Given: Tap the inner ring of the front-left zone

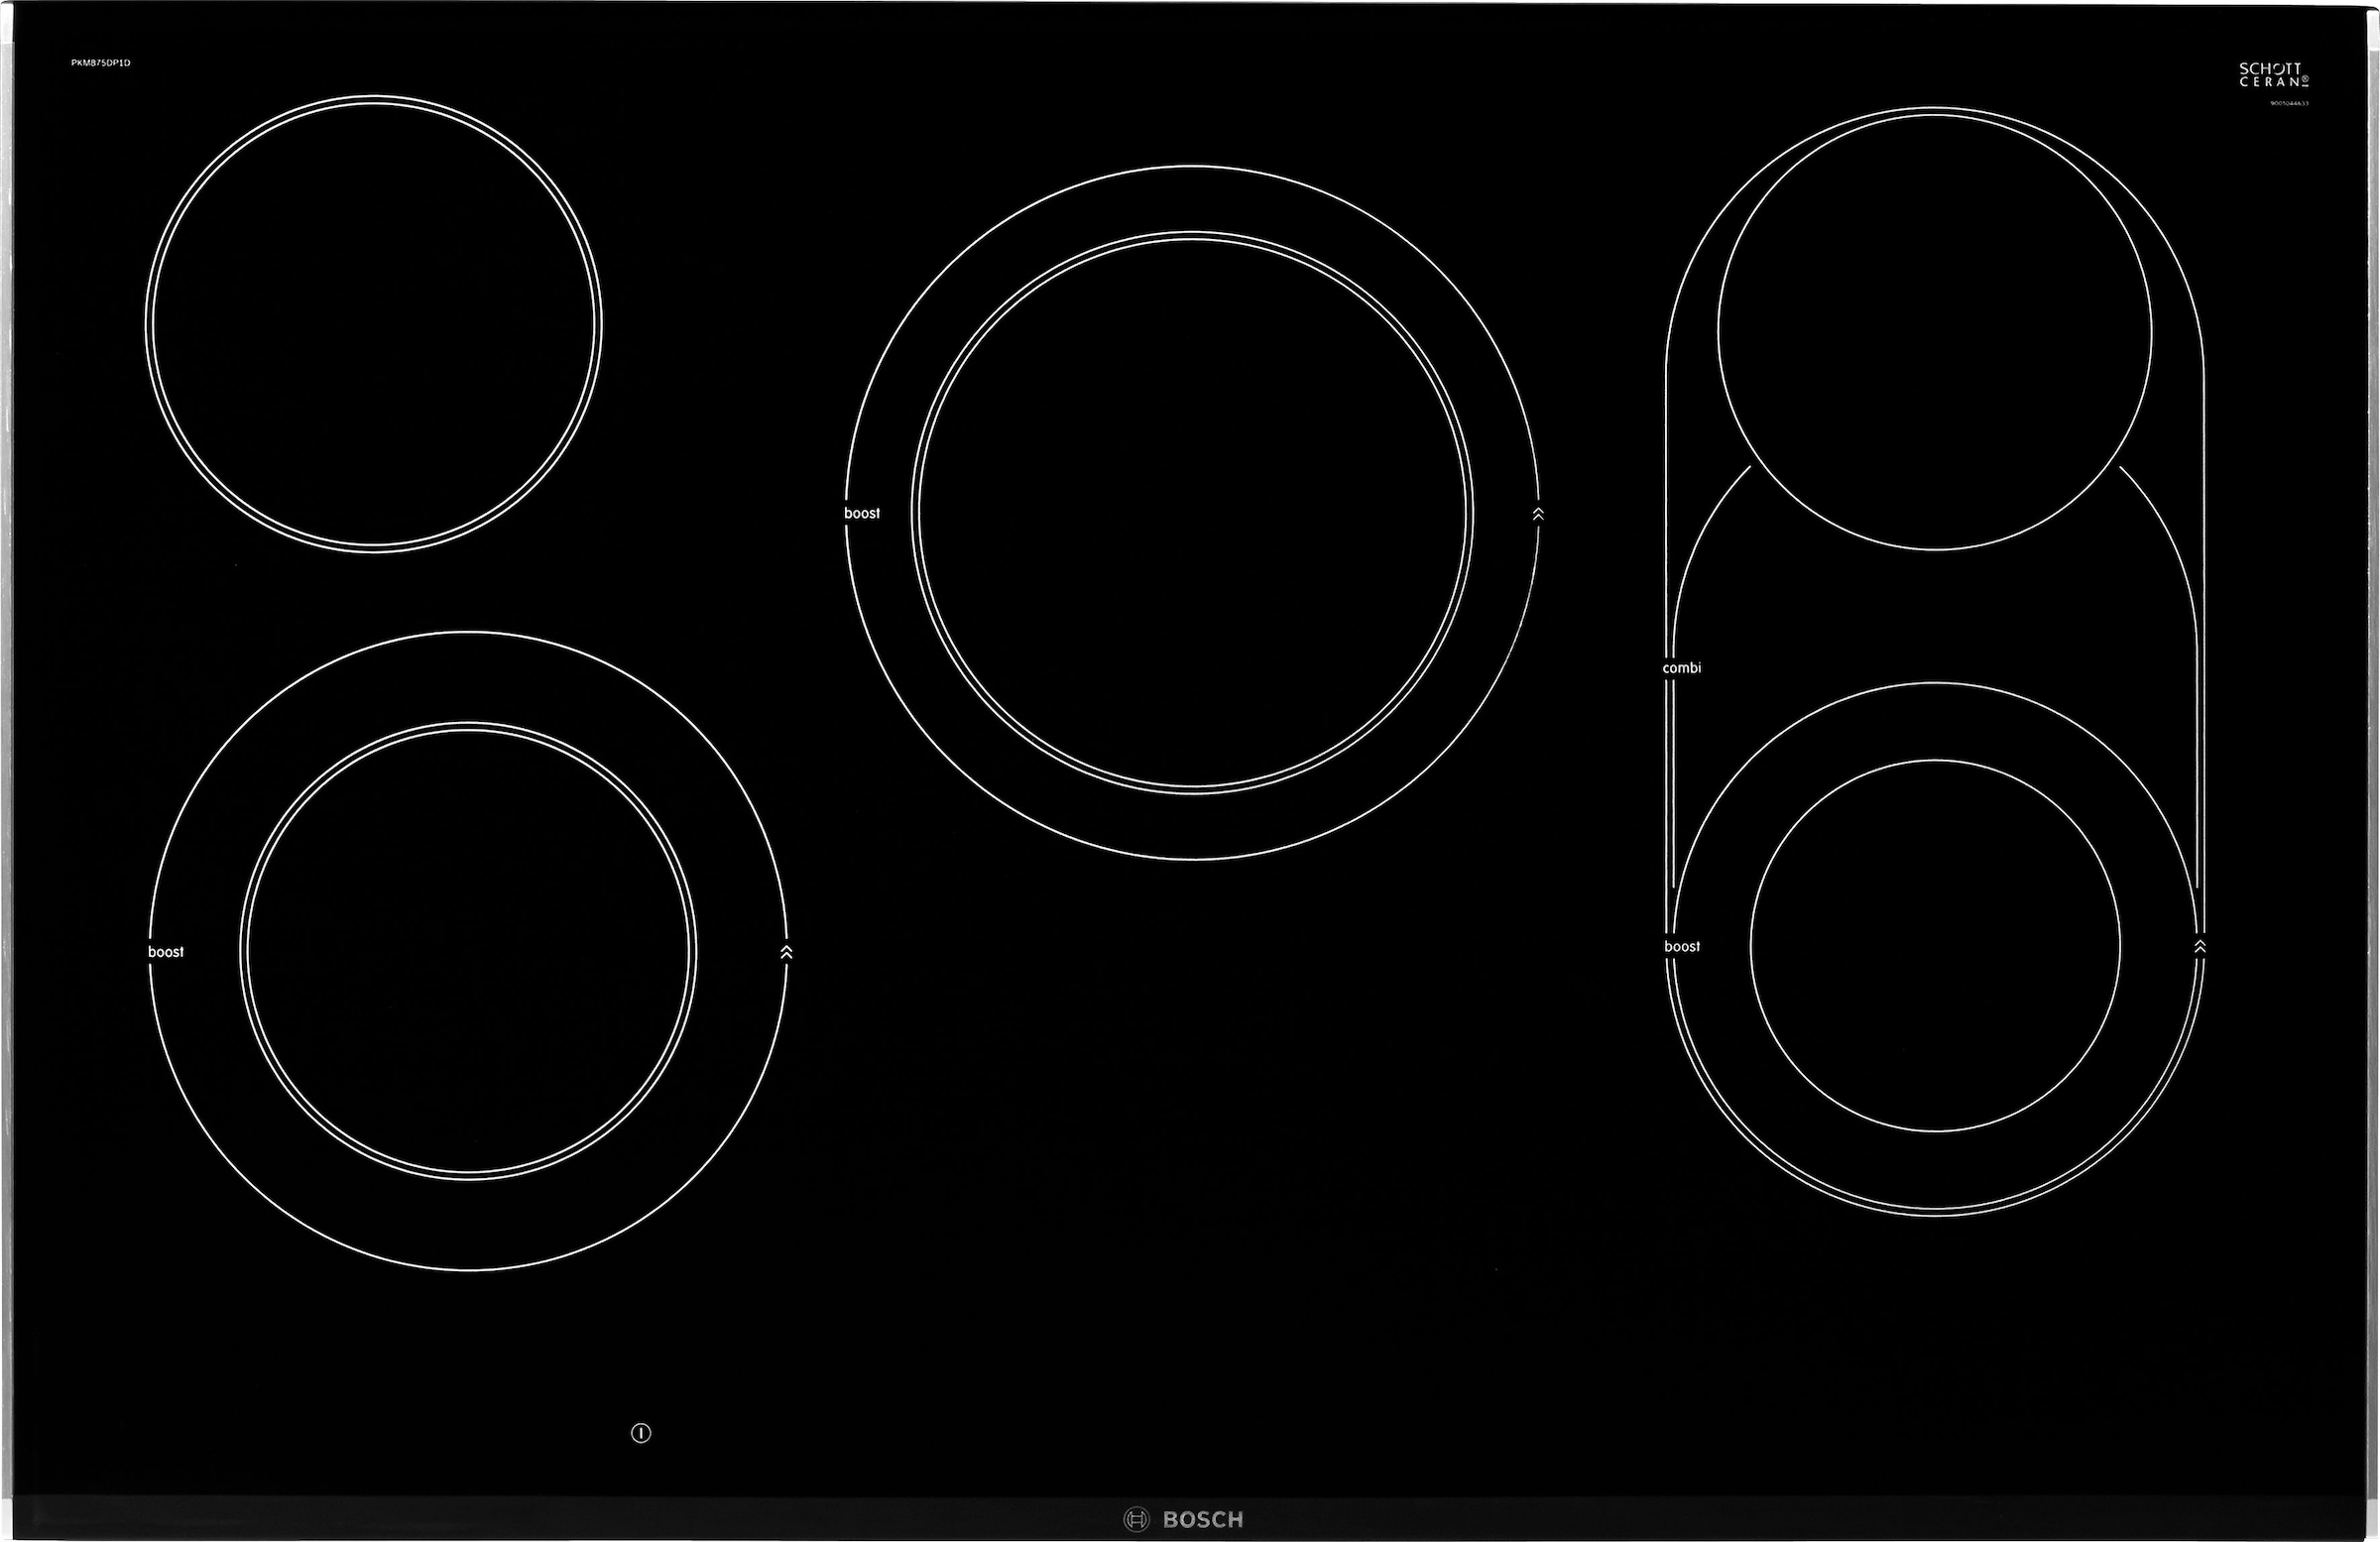Looking at the screenshot, I should 468,951.
